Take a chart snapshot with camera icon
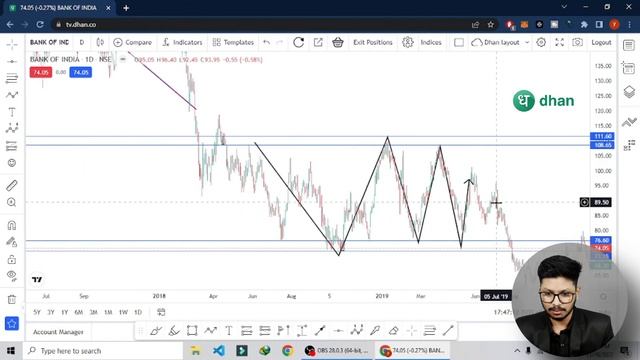640x360 pixels. pos(577,42)
